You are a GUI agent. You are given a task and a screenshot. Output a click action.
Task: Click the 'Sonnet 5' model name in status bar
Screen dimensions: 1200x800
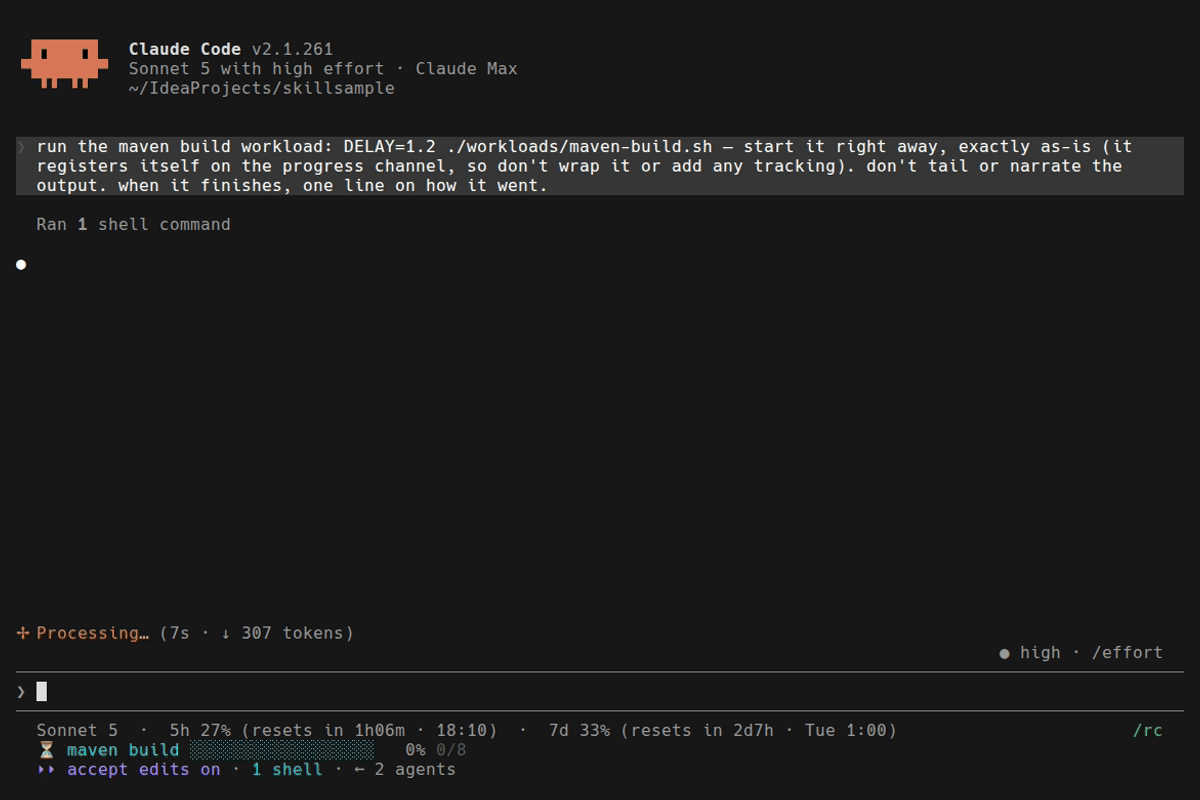coord(77,731)
